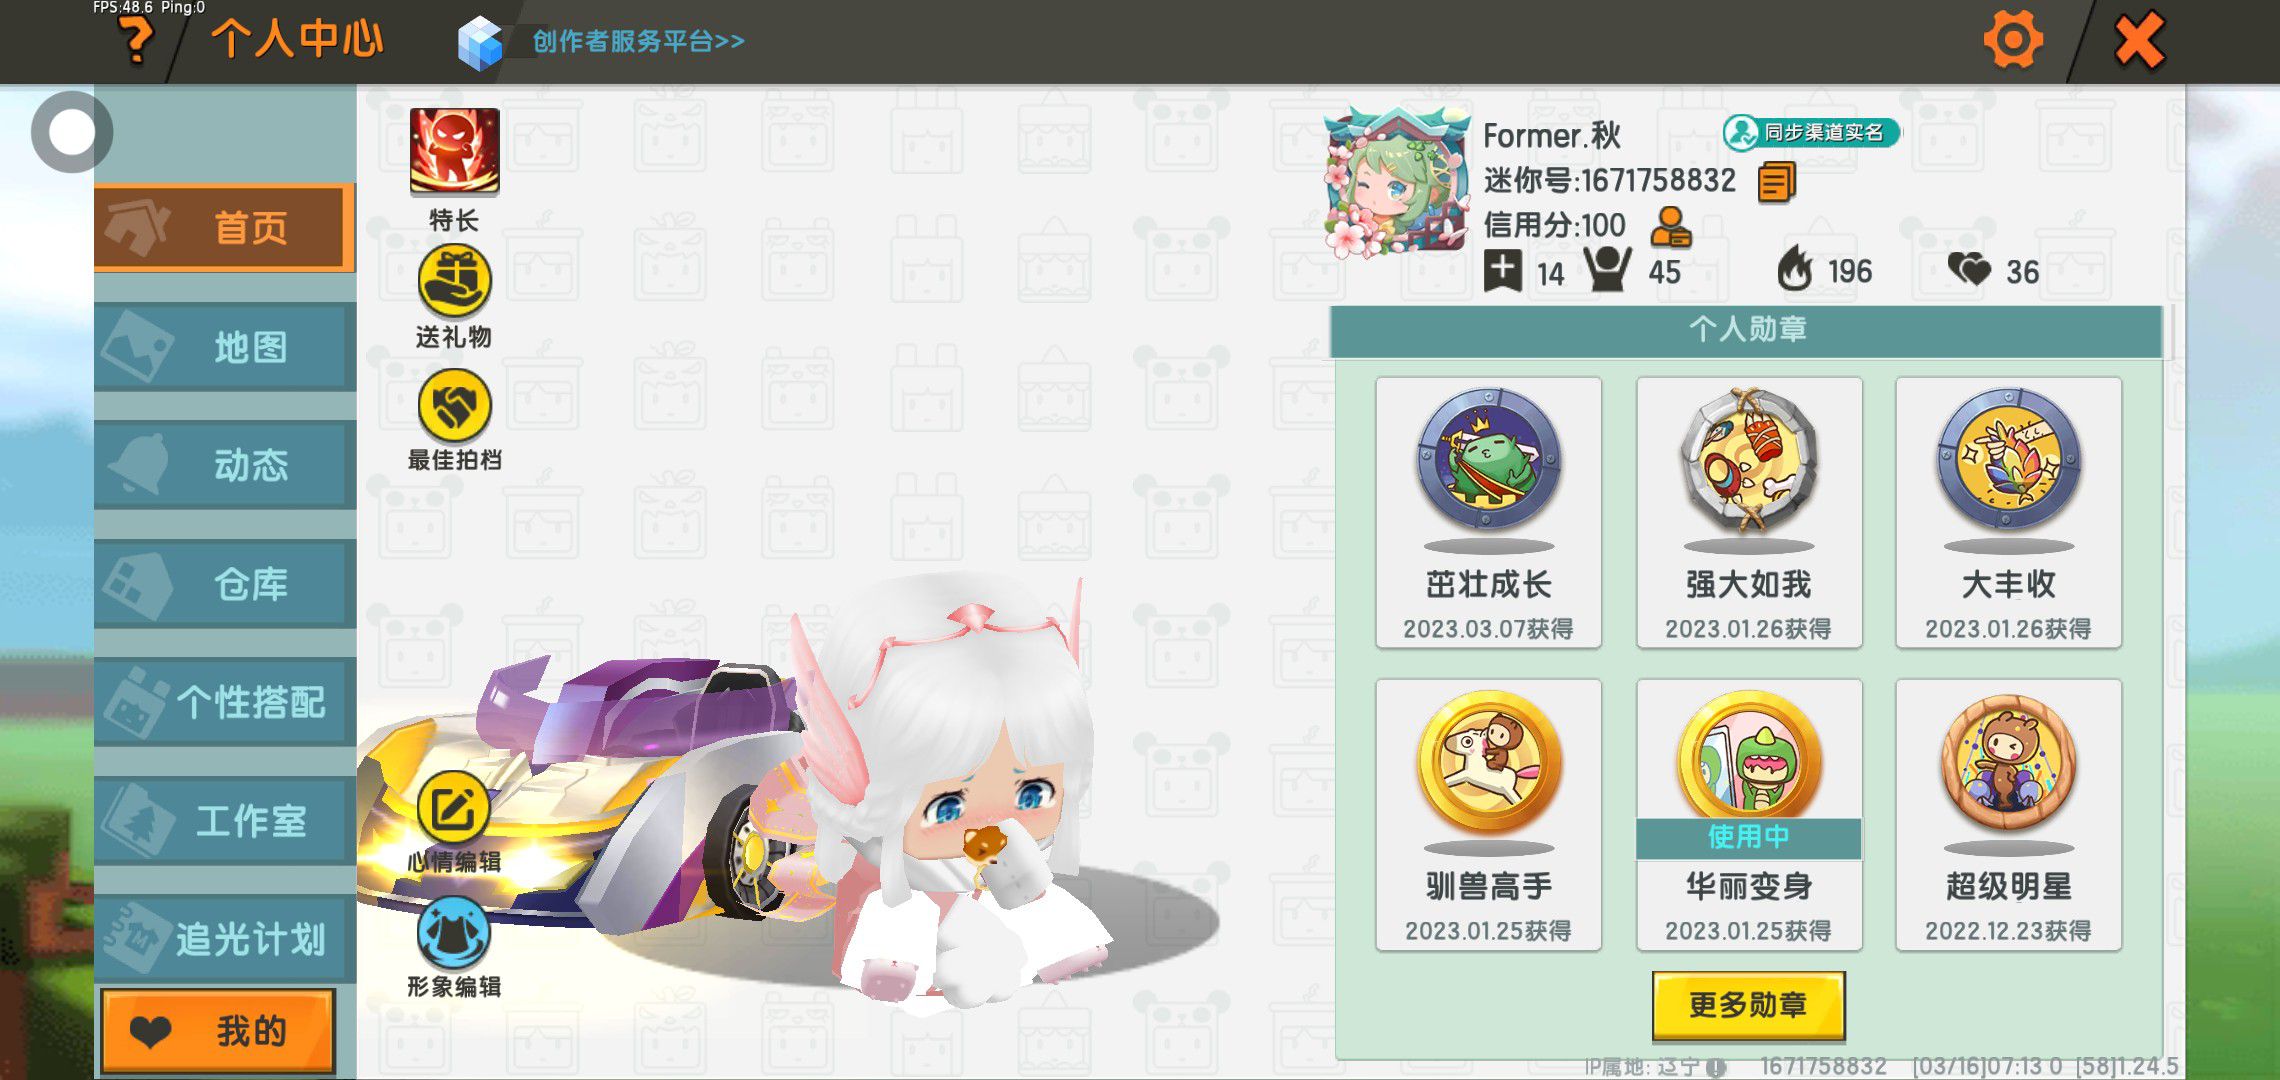Open the 特长 specialty icon

tap(454, 151)
